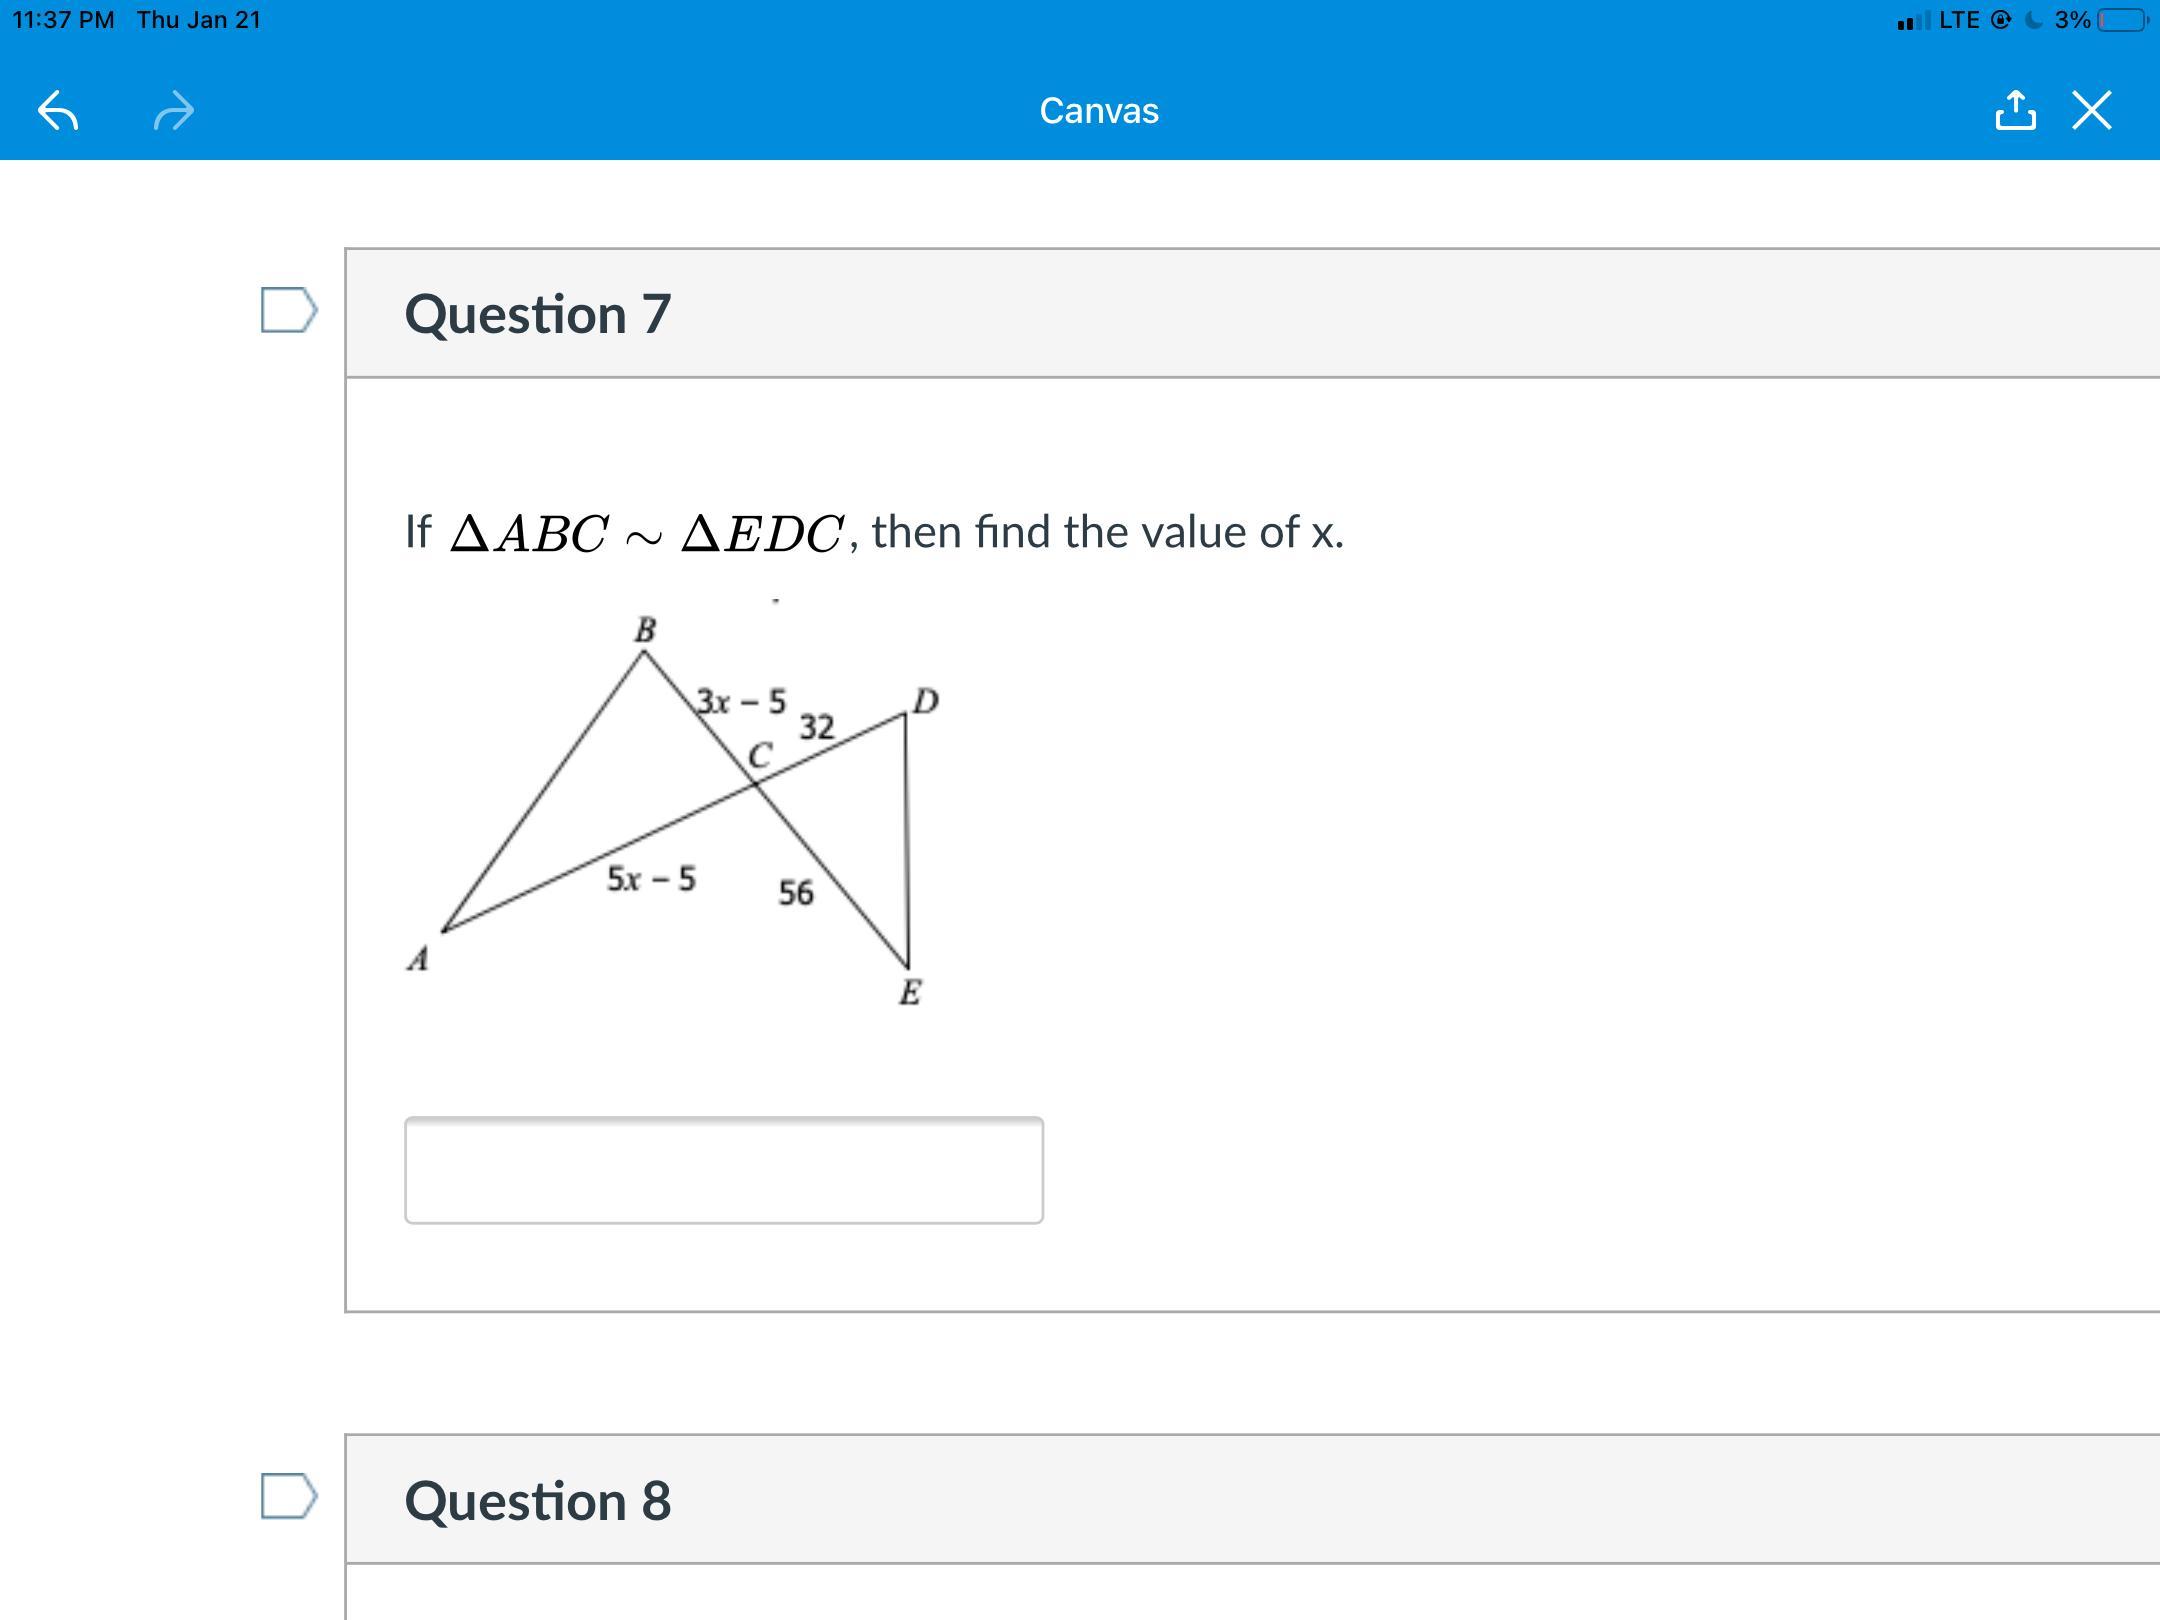
Task: Tap the LTE network indicator
Action: pos(1959,20)
